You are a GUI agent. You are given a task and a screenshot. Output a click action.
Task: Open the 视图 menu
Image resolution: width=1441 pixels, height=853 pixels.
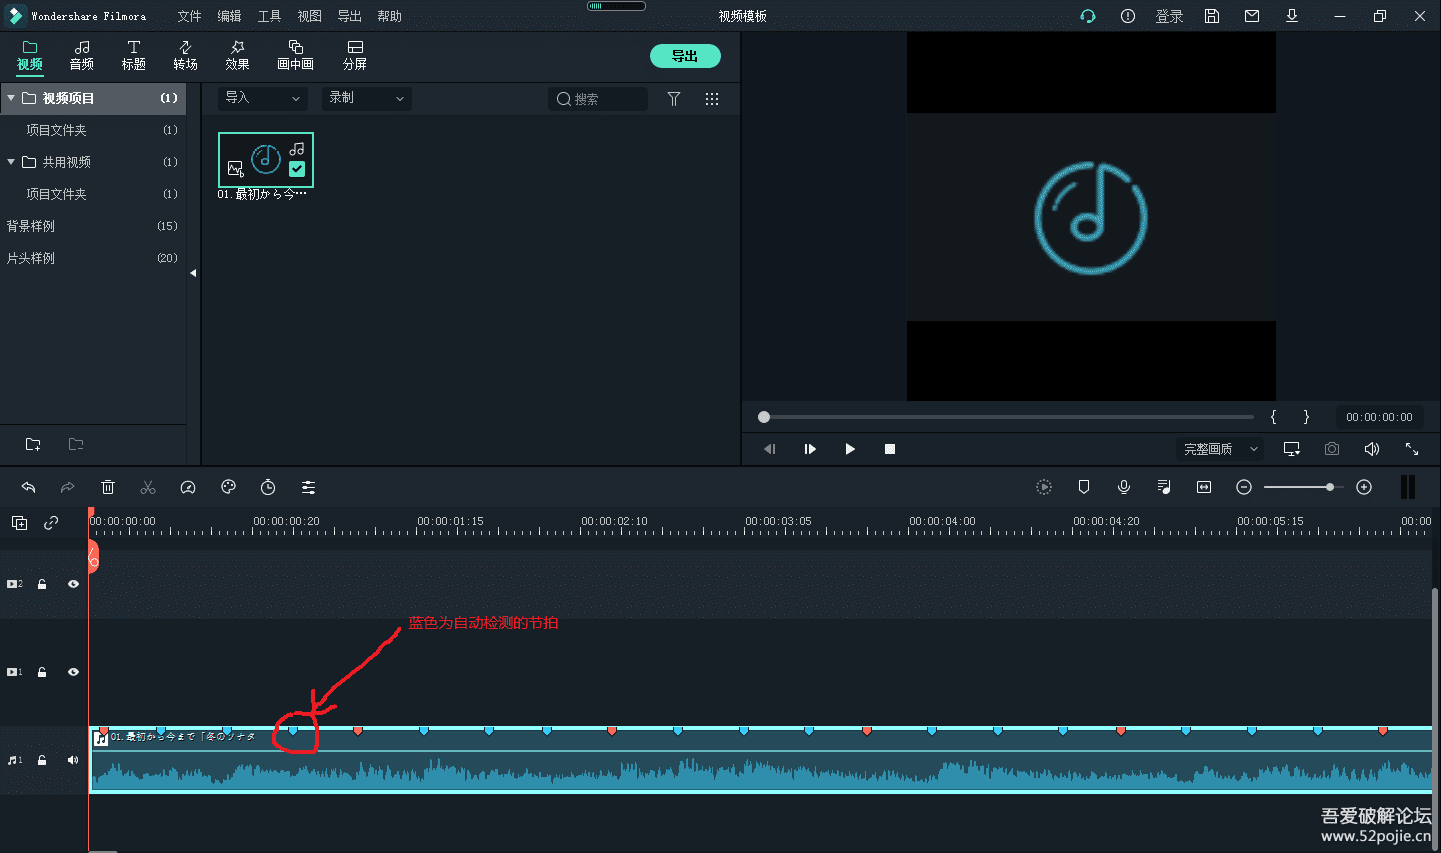click(x=309, y=16)
